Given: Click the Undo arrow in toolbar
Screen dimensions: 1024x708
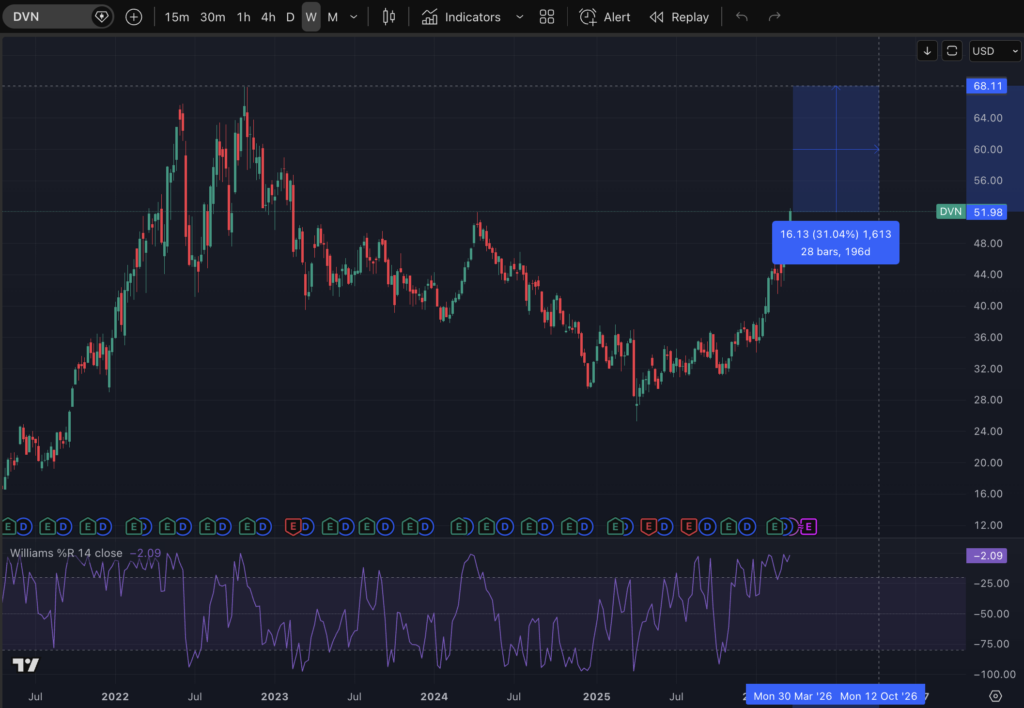Looking at the screenshot, I should pyautogui.click(x=741, y=17).
